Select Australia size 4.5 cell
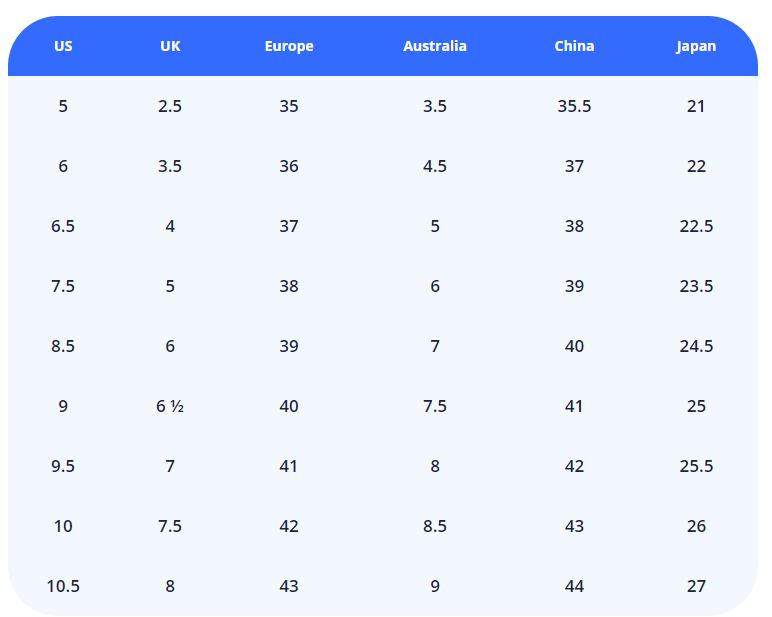772x617 pixels. point(435,166)
